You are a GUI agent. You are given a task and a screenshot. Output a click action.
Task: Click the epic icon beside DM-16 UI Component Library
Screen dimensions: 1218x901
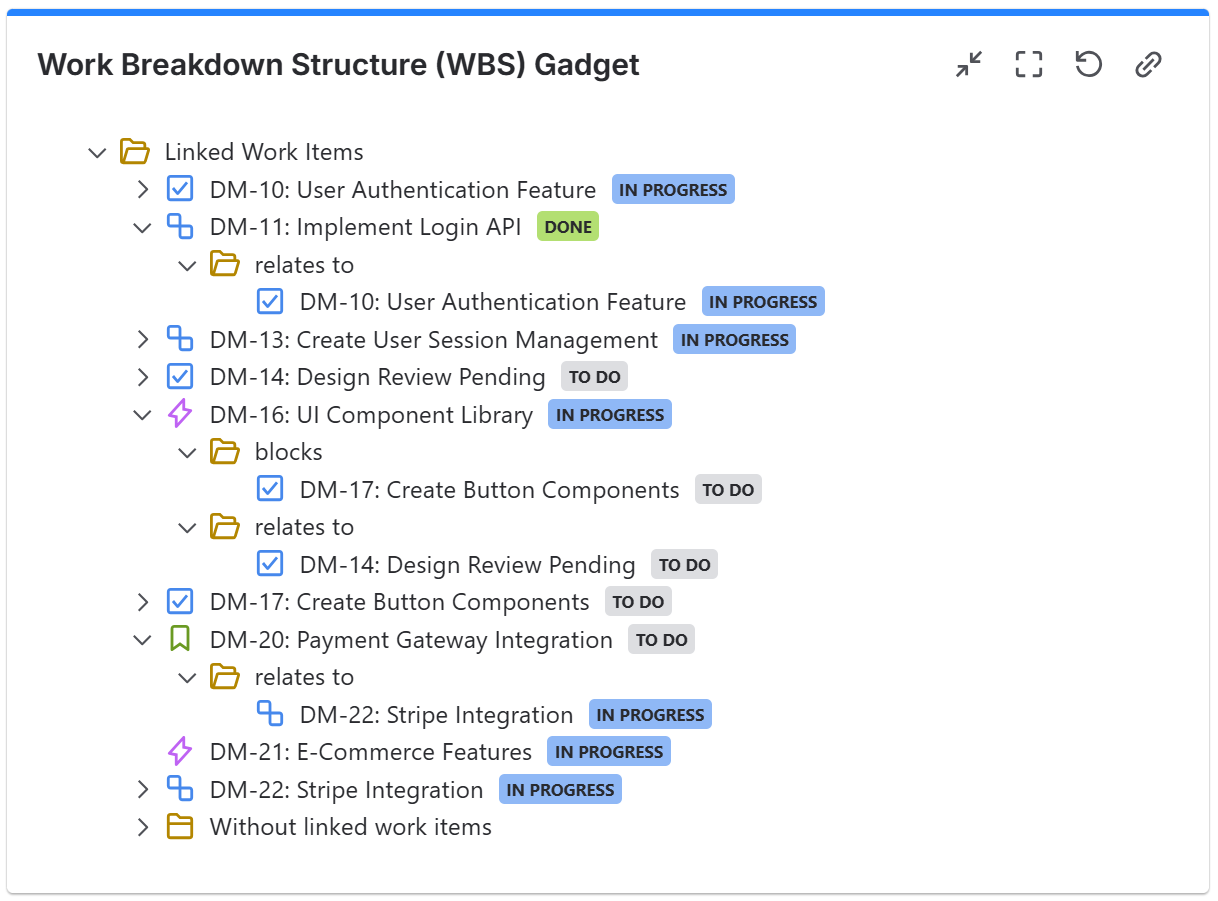(180, 414)
